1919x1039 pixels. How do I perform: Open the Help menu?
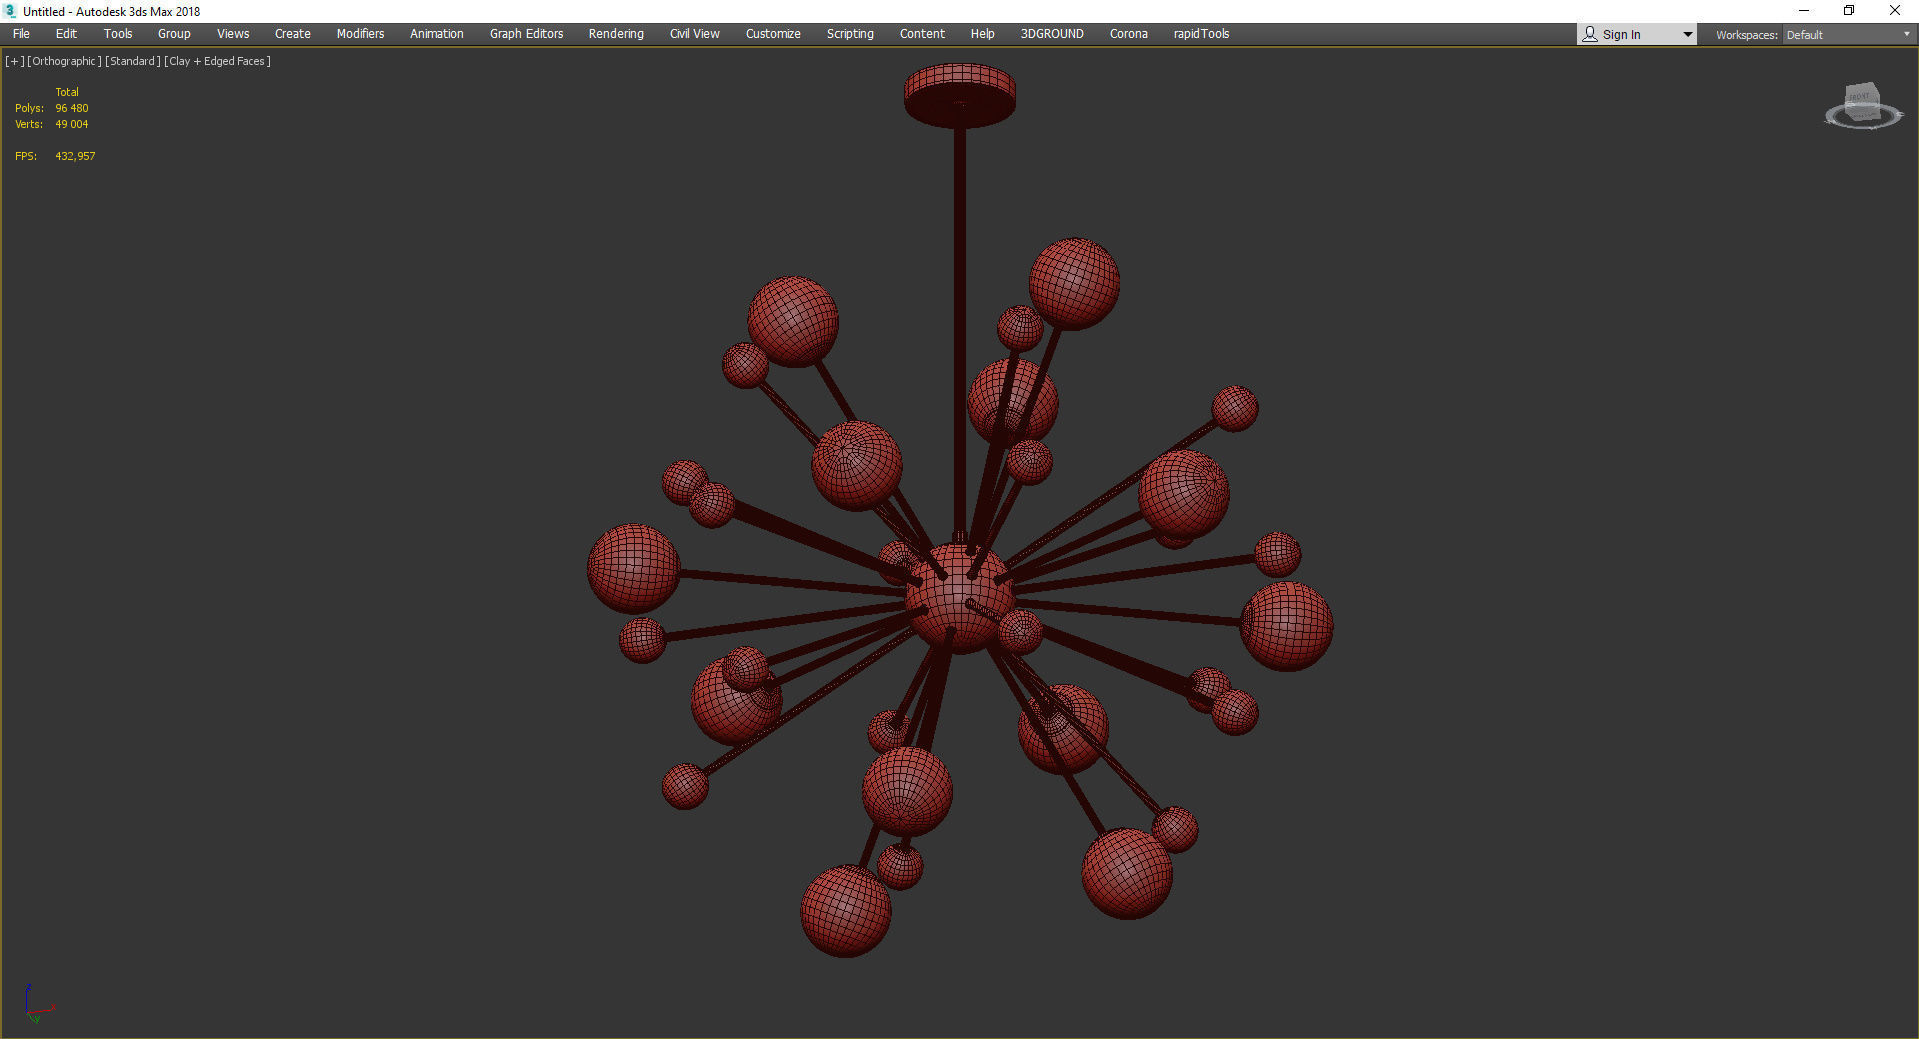[x=982, y=34]
